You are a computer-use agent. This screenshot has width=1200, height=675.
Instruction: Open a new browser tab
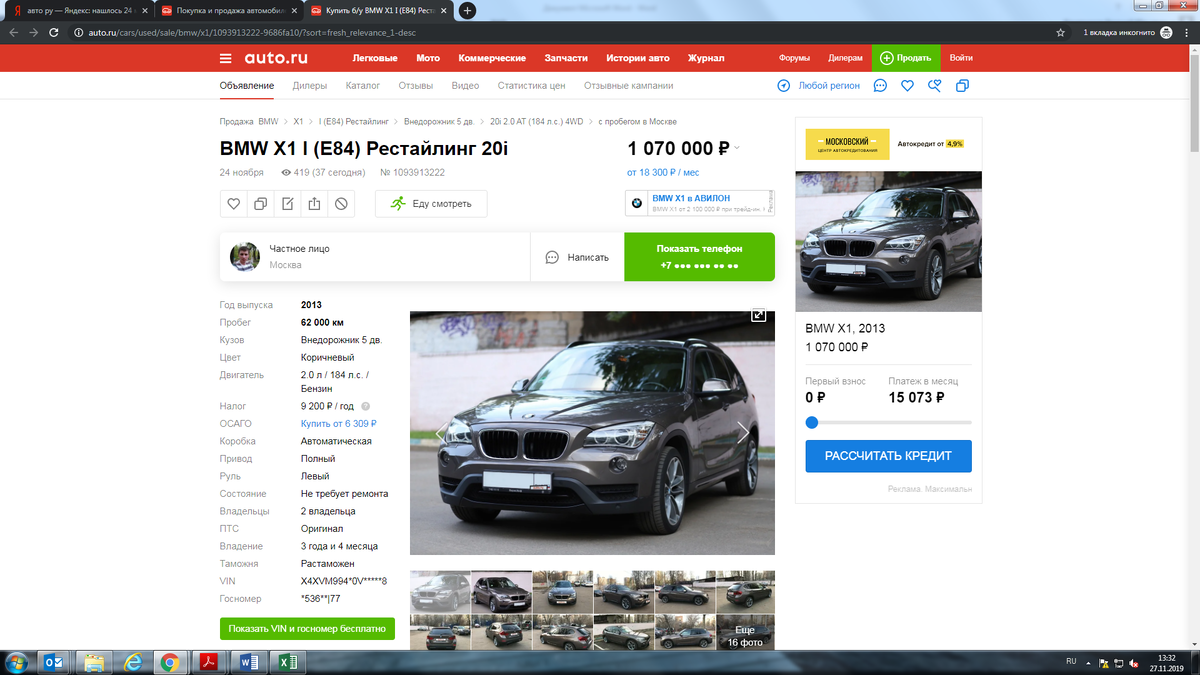pyautogui.click(x=467, y=11)
